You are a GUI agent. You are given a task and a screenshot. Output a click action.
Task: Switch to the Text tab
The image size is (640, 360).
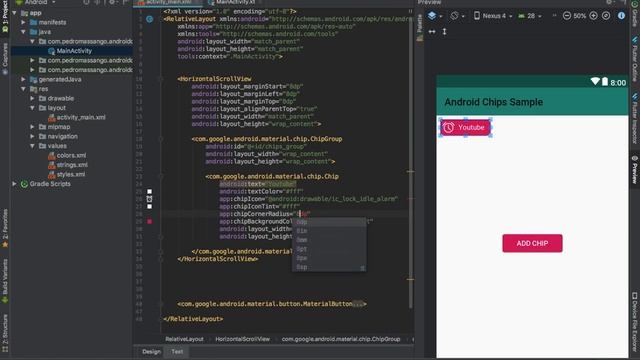[x=177, y=351]
